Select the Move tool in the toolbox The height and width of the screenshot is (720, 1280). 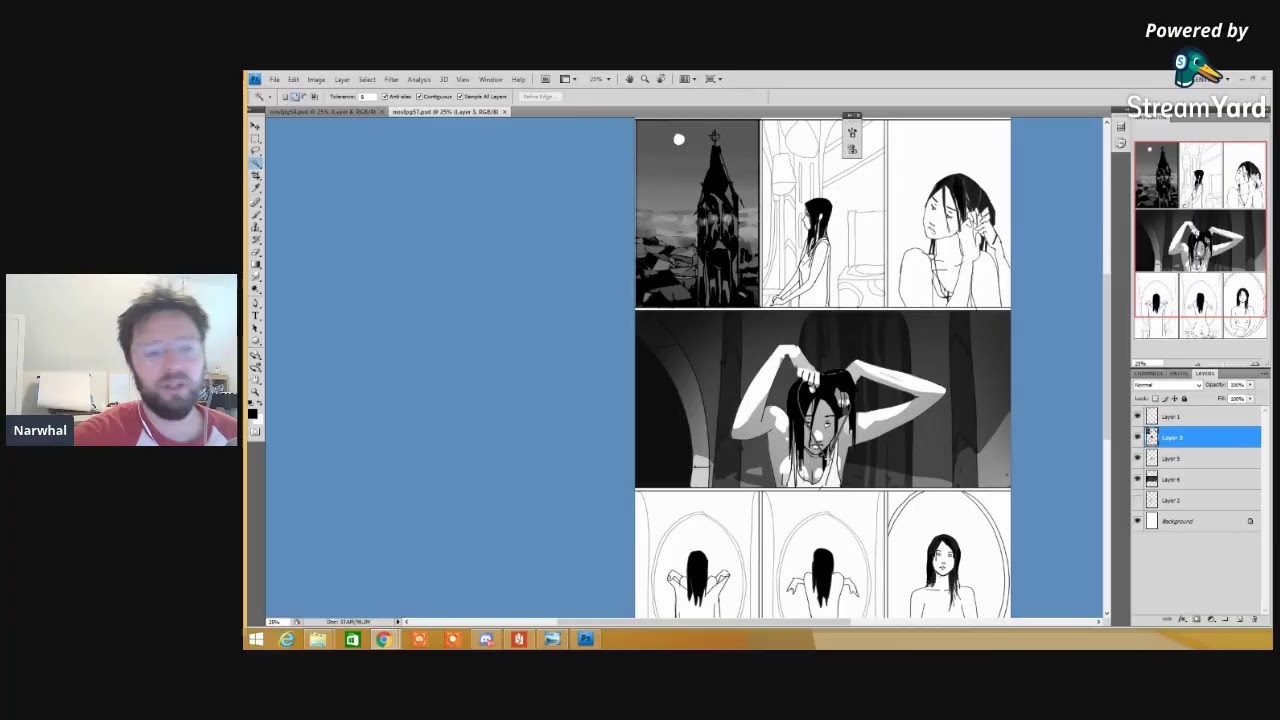click(255, 126)
